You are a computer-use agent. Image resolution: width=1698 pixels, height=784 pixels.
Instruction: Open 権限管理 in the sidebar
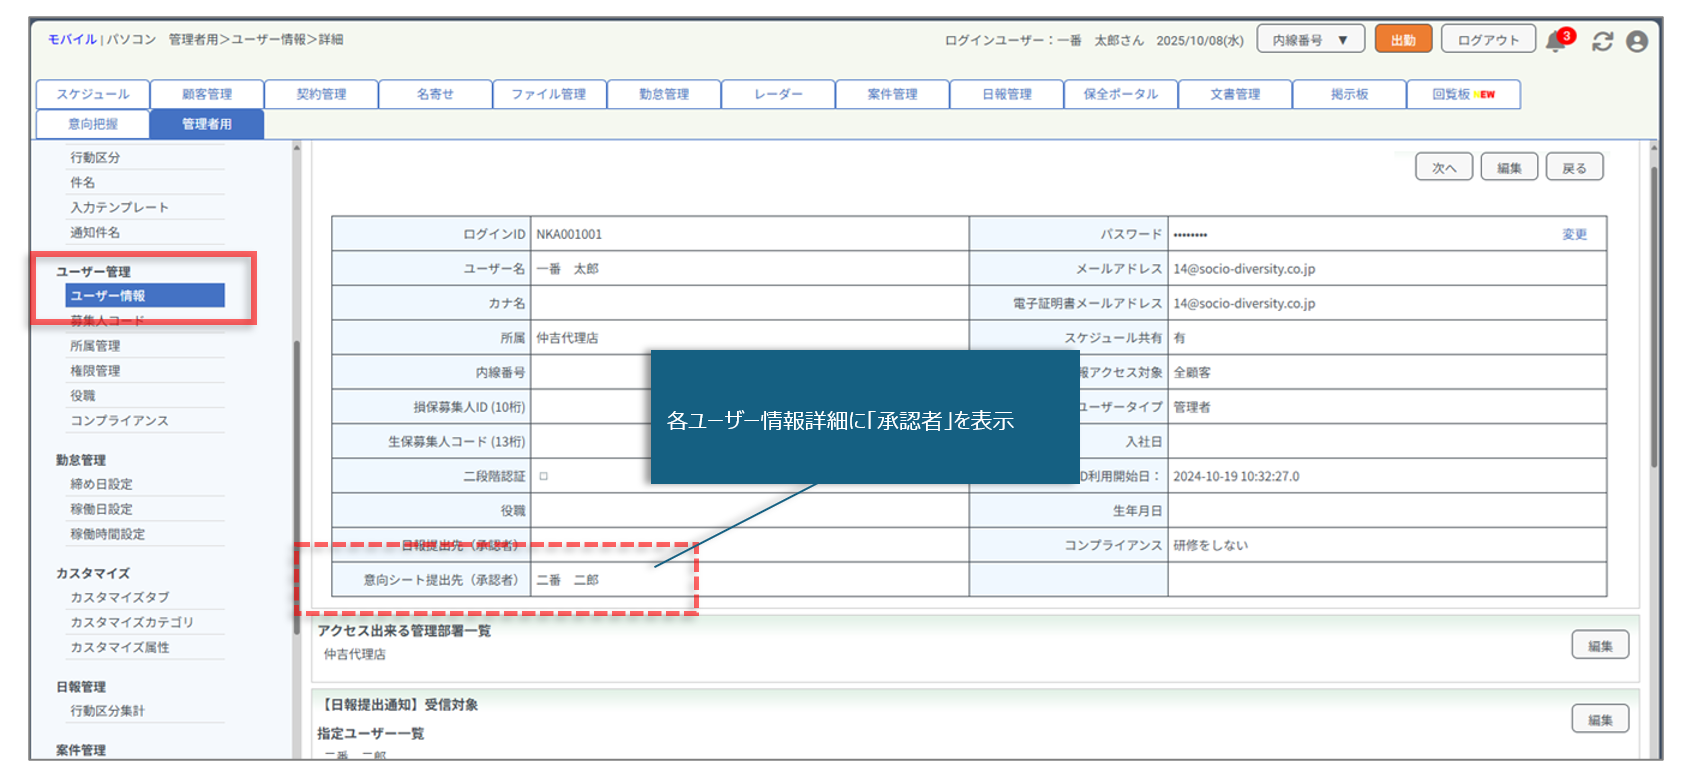pos(95,371)
